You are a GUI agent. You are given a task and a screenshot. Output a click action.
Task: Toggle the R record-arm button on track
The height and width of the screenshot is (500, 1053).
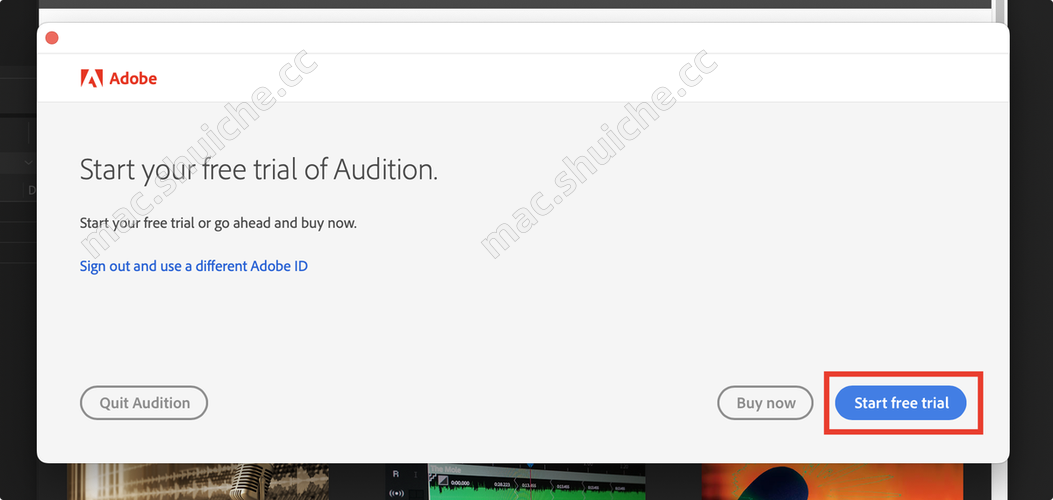pyautogui.click(x=396, y=474)
